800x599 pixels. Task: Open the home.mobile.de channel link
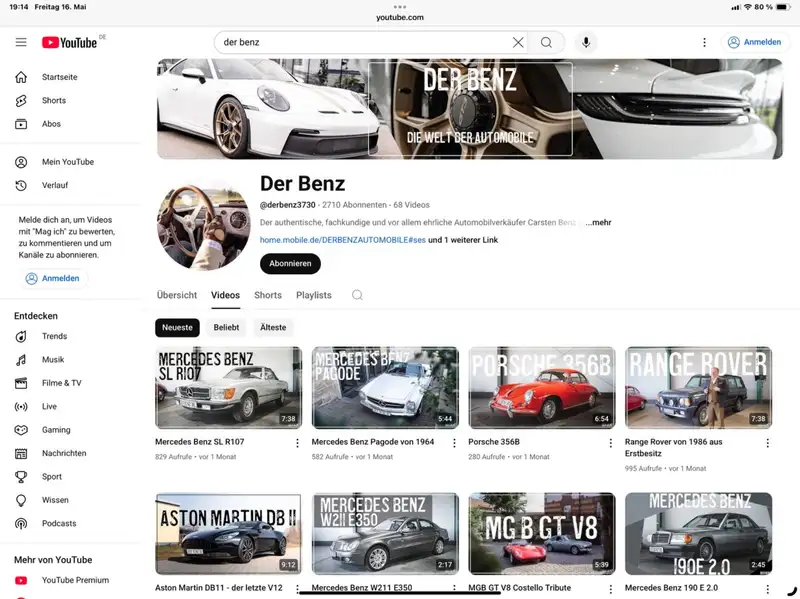pos(342,240)
